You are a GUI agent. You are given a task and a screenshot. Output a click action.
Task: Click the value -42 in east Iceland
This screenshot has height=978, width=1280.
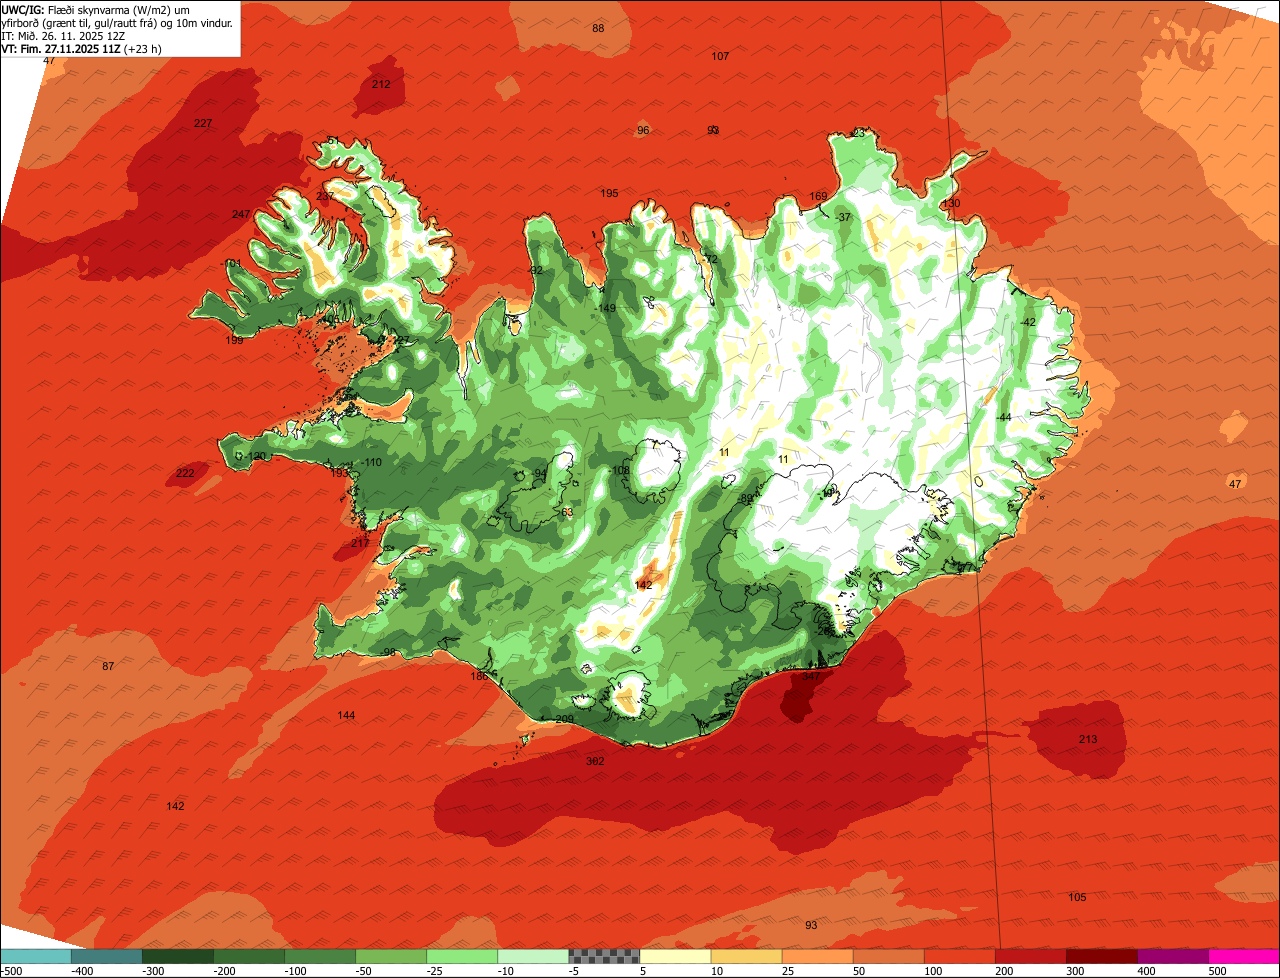click(1027, 322)
